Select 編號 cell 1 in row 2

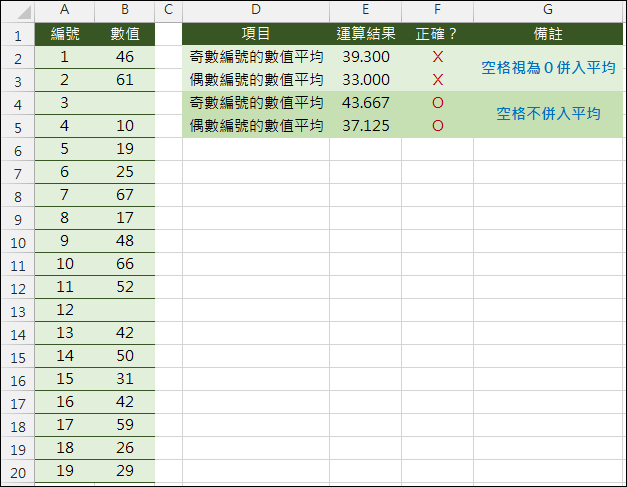click(x=65, y=57)
